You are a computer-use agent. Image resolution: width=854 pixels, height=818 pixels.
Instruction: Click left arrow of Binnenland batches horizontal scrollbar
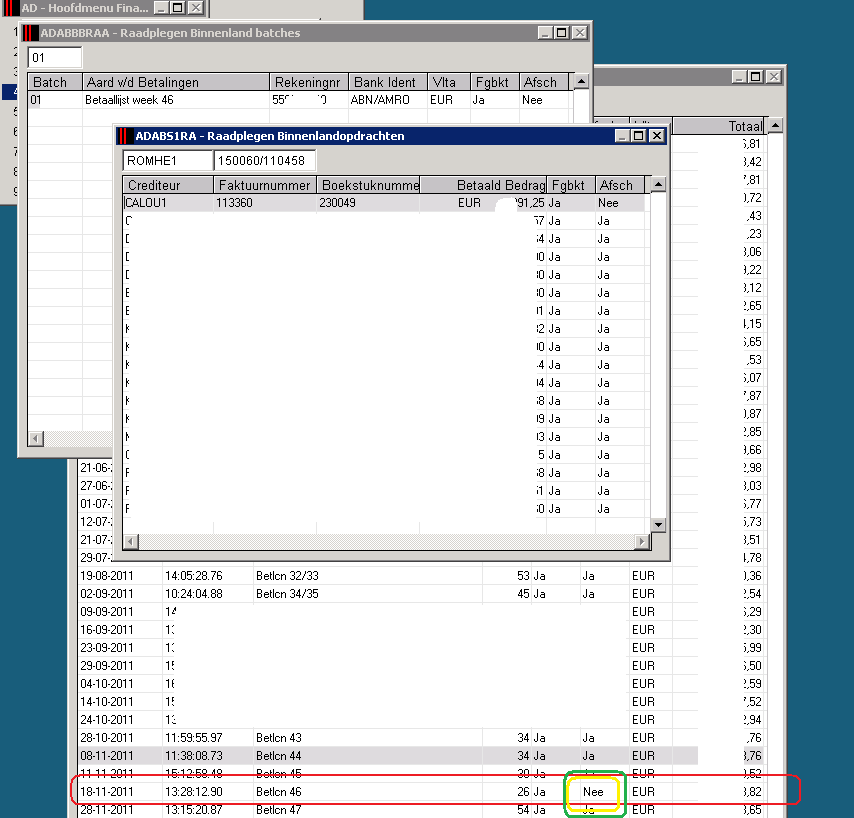click(x=36, y=438)
